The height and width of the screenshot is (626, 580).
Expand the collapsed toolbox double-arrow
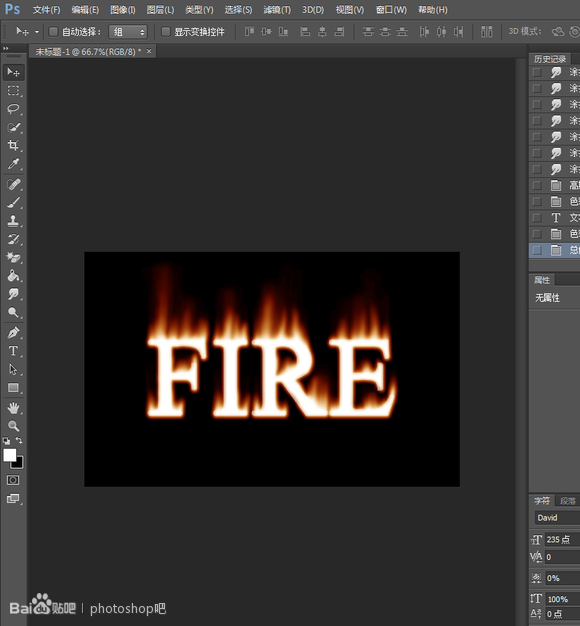tap(6, 48)
